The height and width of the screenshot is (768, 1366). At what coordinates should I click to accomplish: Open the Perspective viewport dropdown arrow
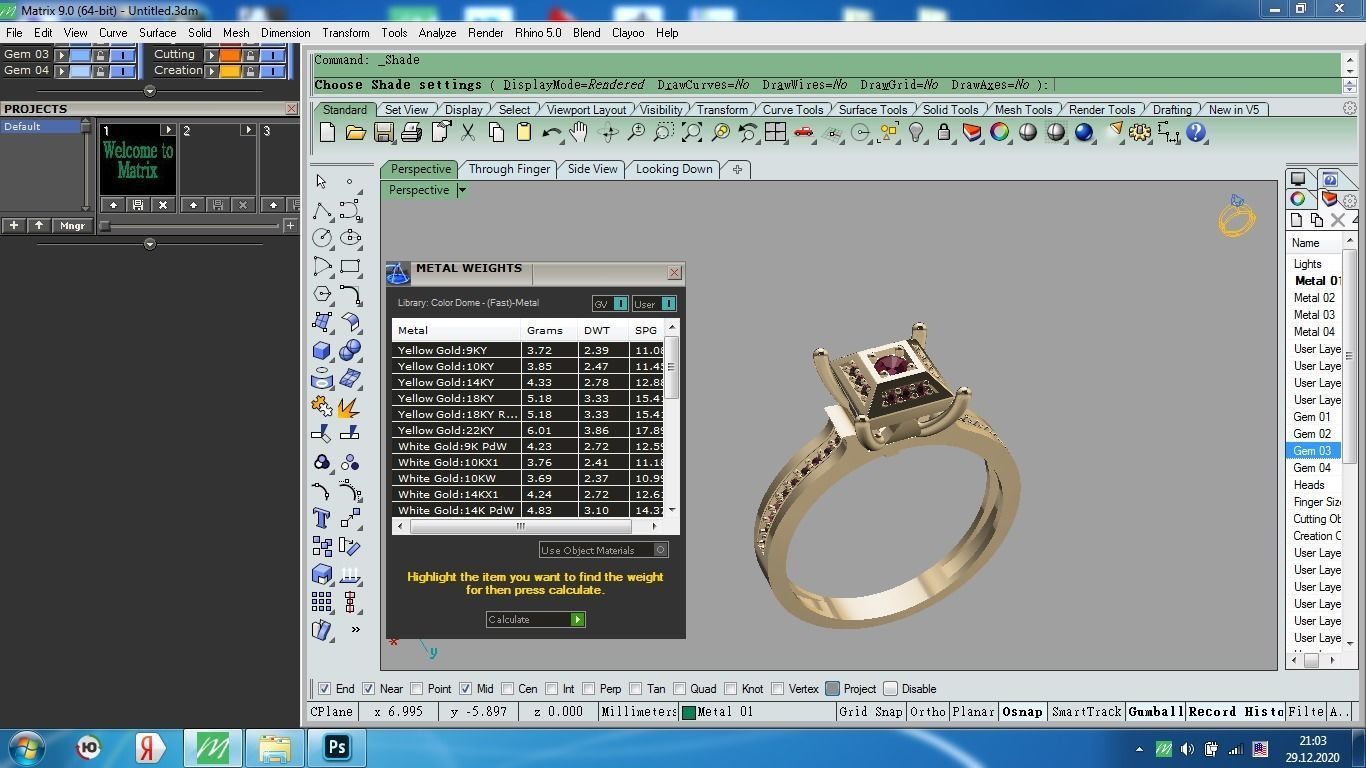462,190
